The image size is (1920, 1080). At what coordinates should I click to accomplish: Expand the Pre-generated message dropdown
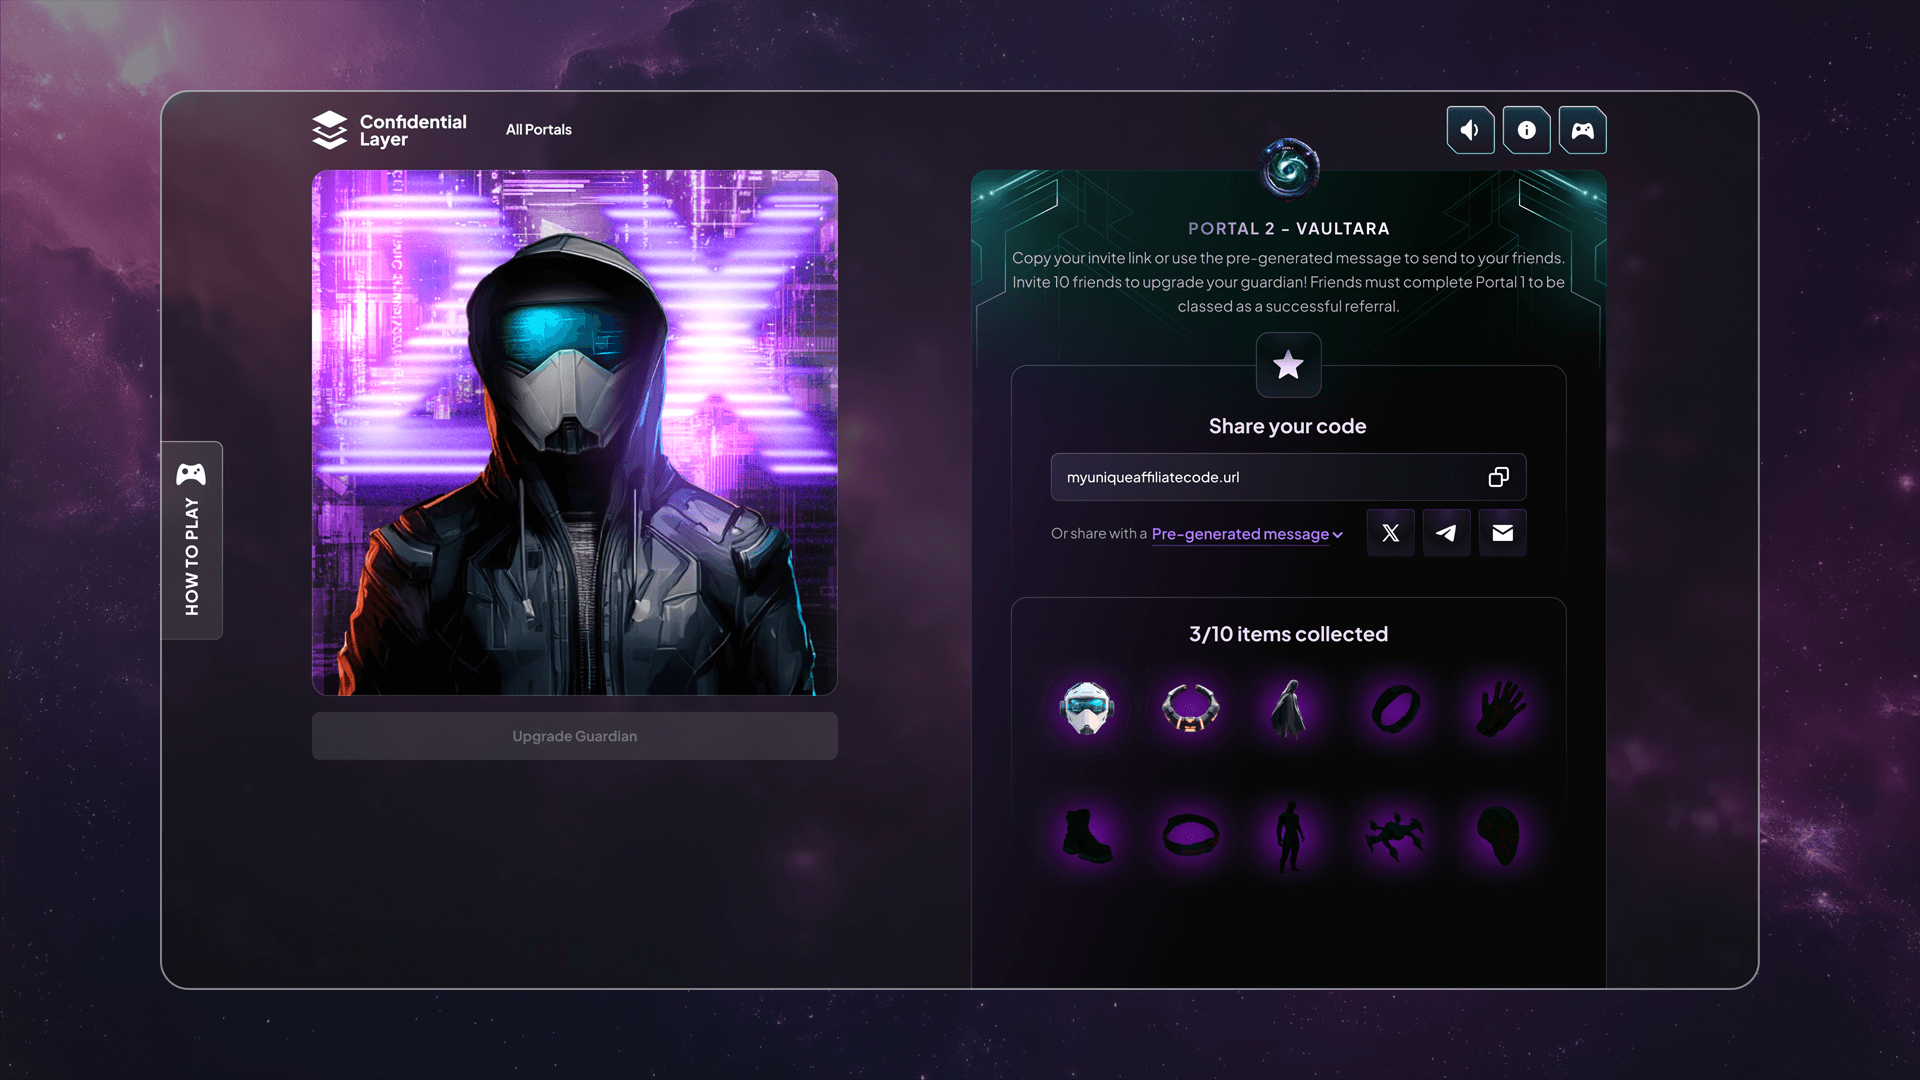pyautogui.click(x=1246, y=534)
